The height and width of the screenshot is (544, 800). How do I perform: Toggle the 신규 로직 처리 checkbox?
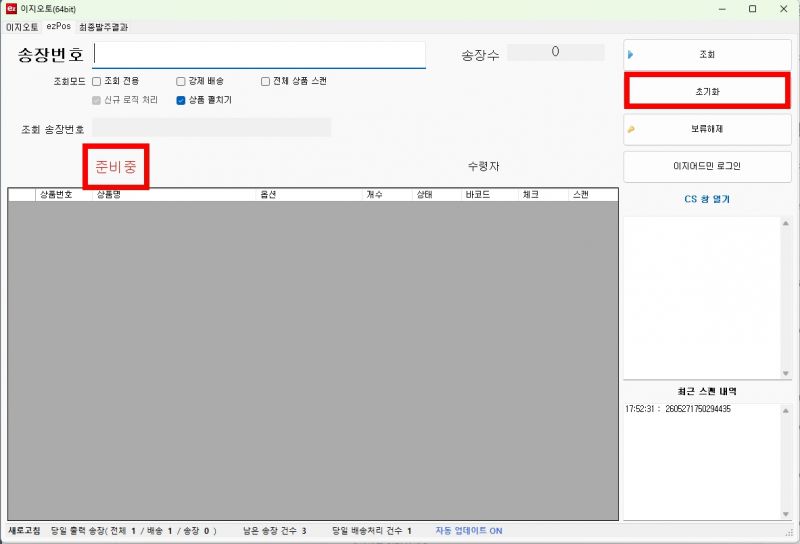tap(96, 100)
